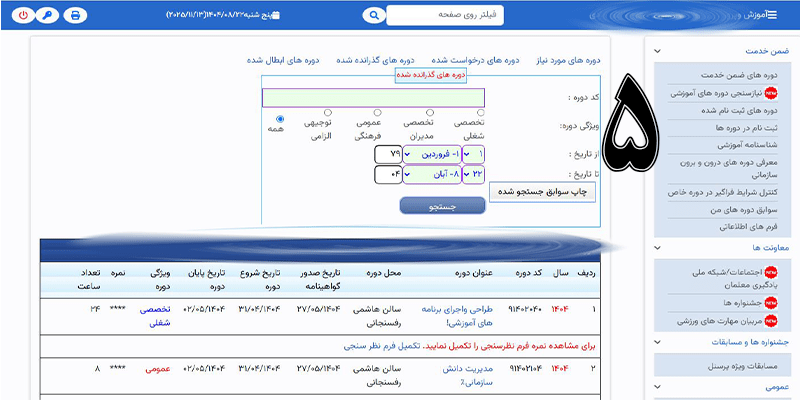
Task: Open the از تاریخ day dropdown
Action: pos(473,154)
